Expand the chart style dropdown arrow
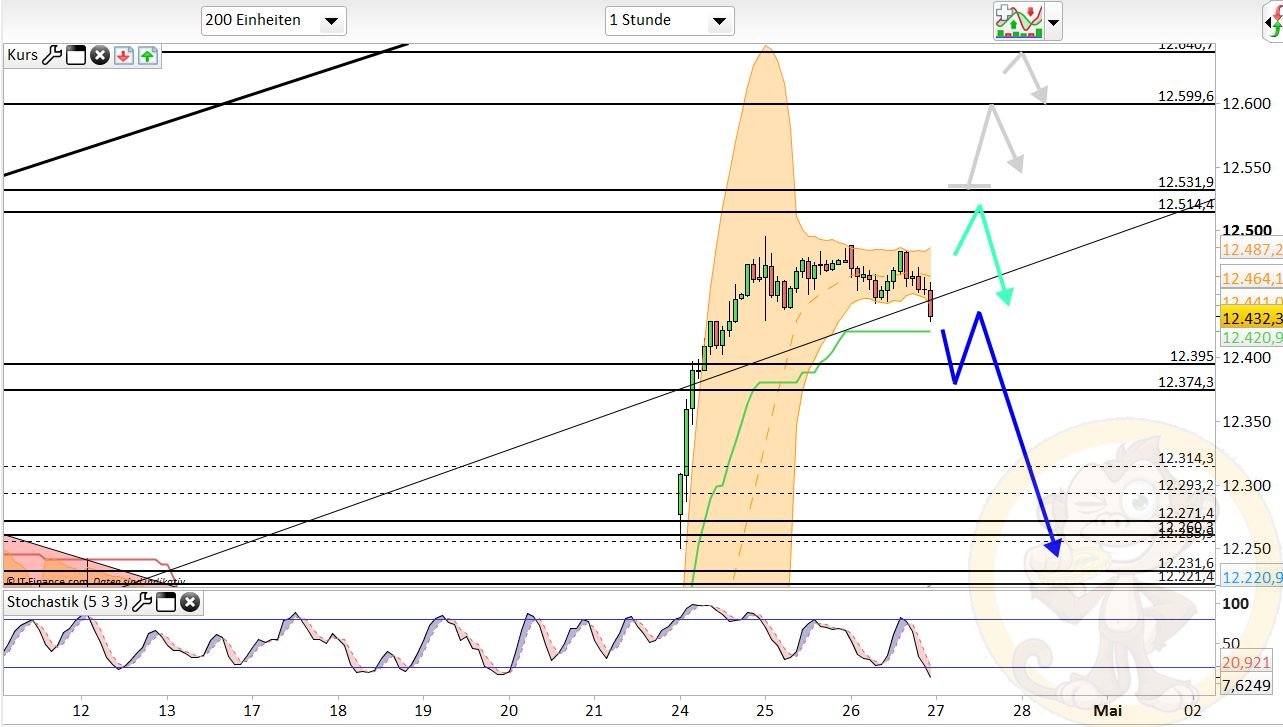The image size is (1283, 727). click(x=1053, y=20)
